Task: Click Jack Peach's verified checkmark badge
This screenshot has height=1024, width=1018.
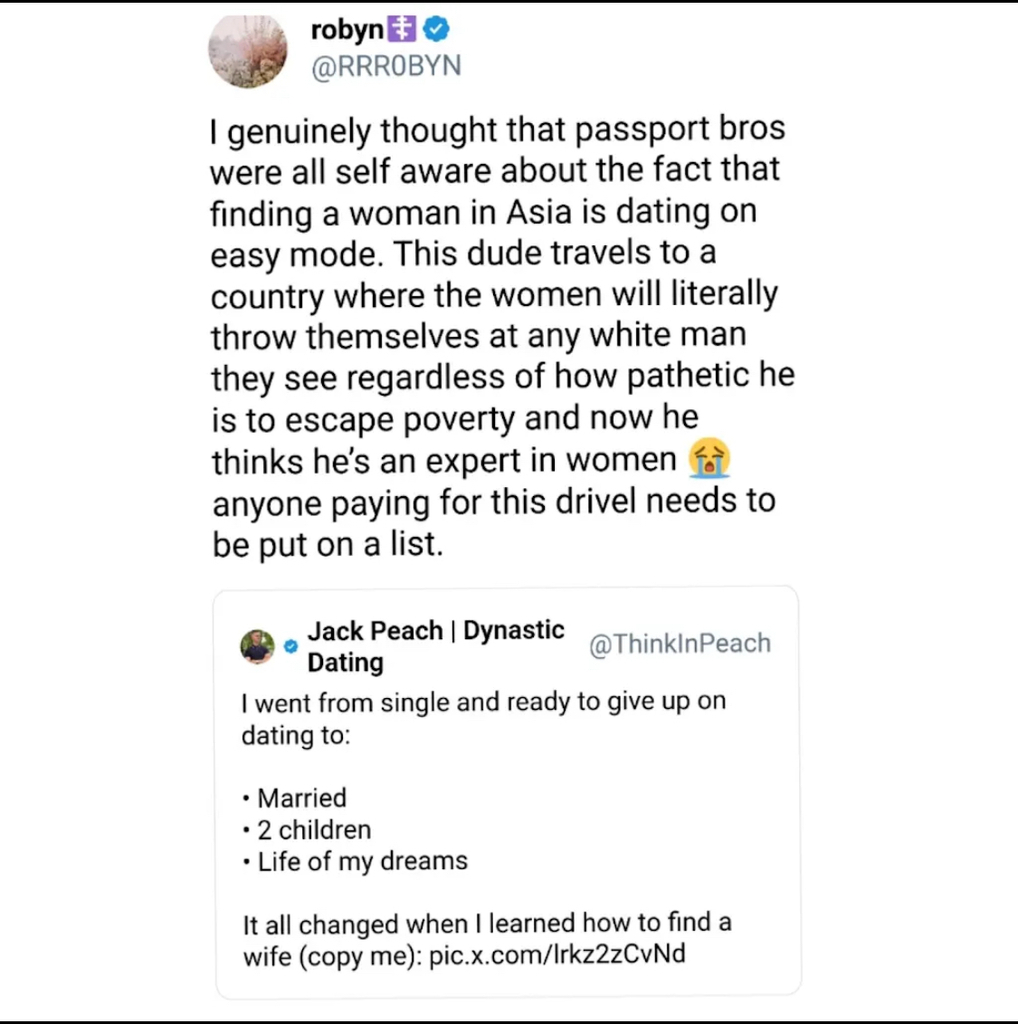Action: [290, 647]
